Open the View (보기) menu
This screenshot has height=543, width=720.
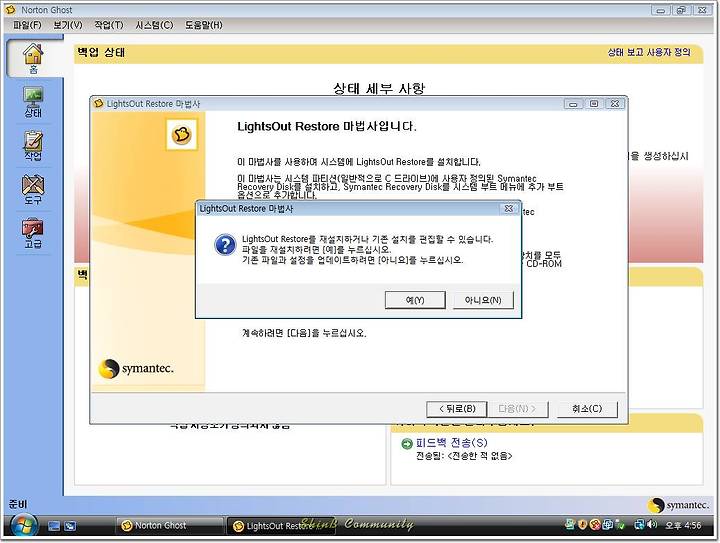68,25
